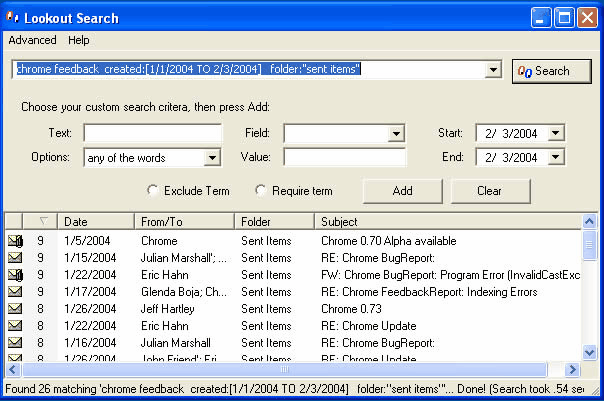Image resolution: width=604 pixels, height=401 pixels.
Task: Click envelope icon for Chrome 0.70 Alpha email
Action: tap(15, 241)
